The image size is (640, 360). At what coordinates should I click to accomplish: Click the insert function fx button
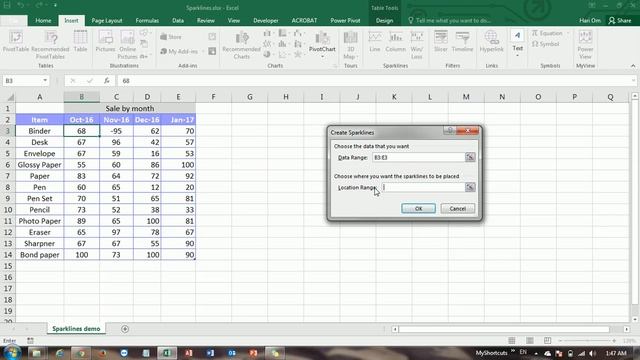[107, 81]
